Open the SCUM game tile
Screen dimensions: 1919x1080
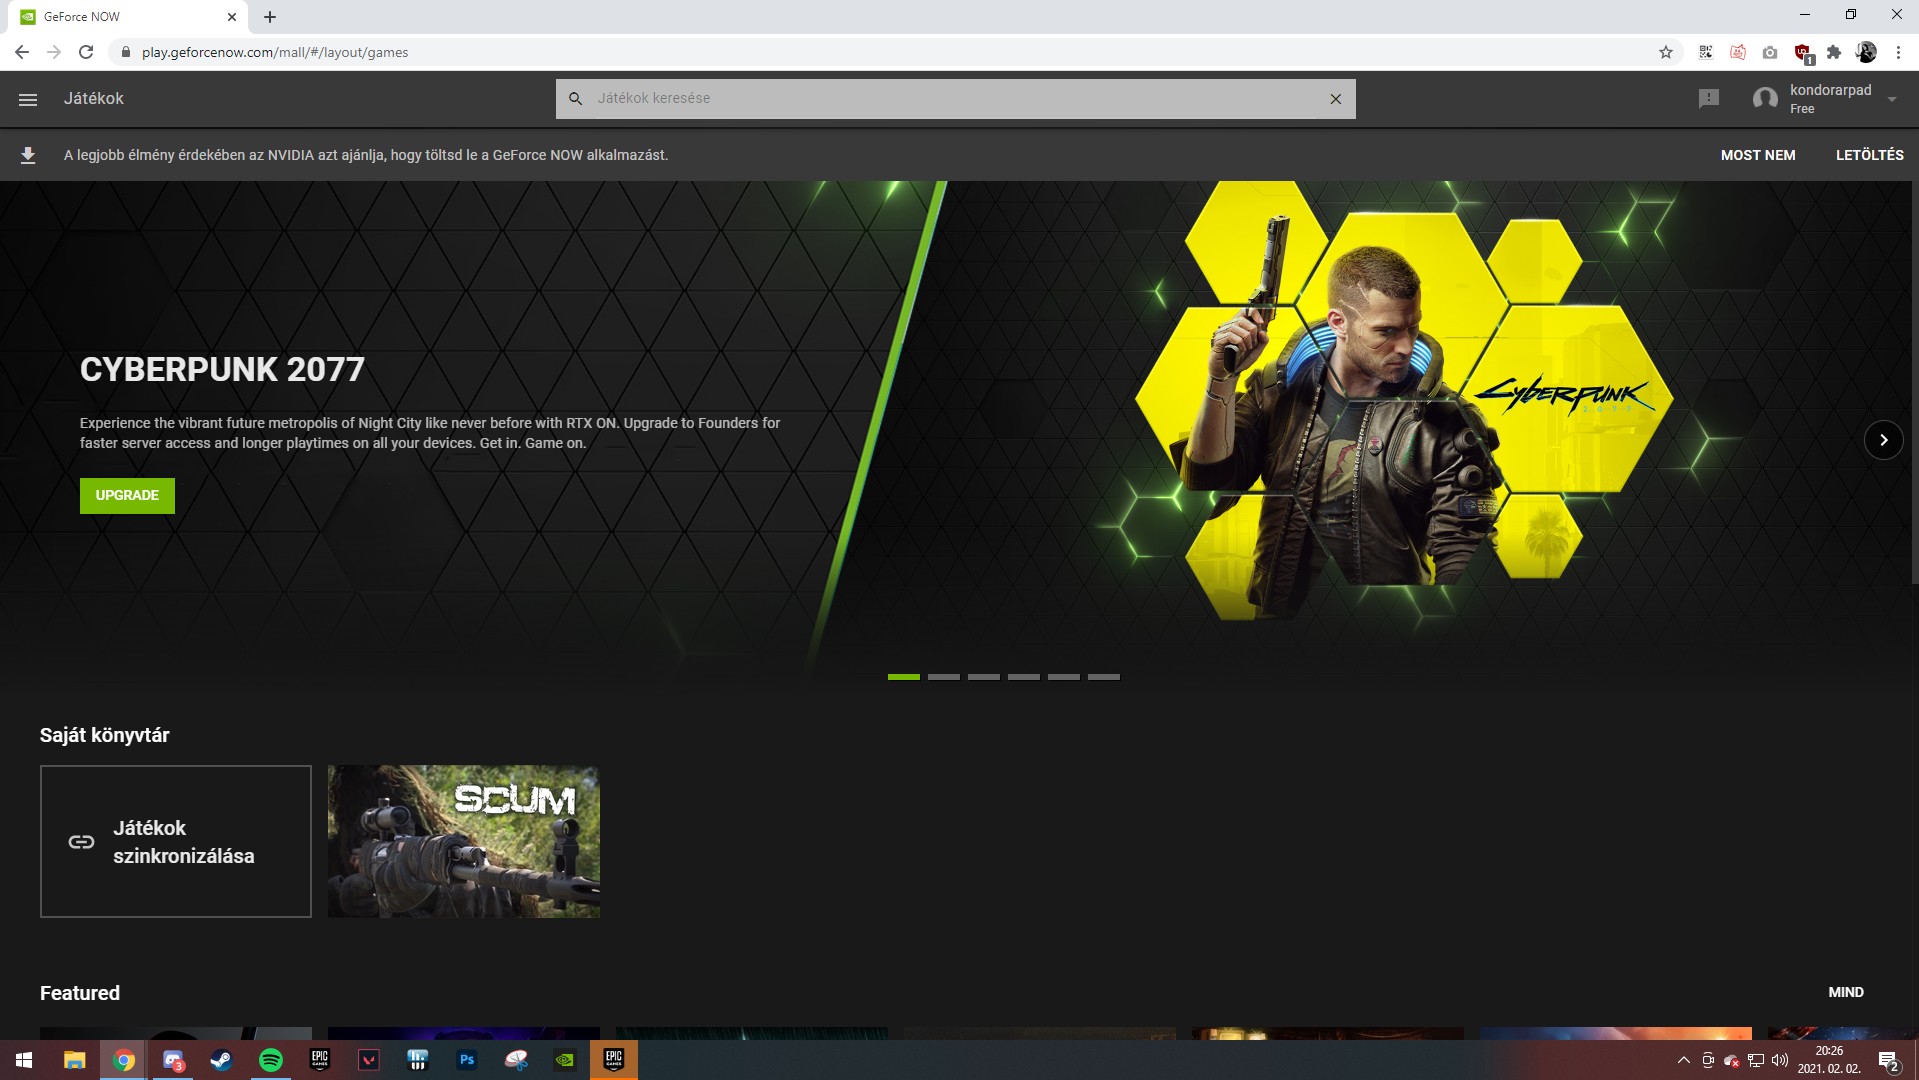pos(464,841)
